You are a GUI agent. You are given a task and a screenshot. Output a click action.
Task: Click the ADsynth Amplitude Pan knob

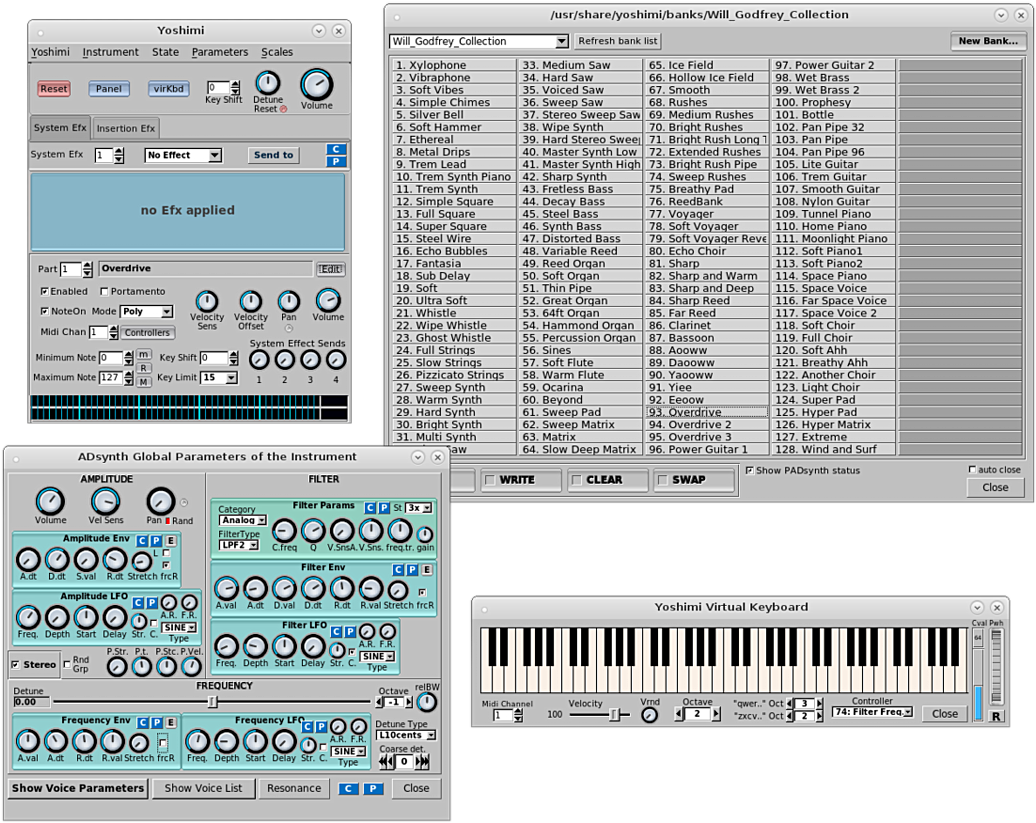point(160,501)
